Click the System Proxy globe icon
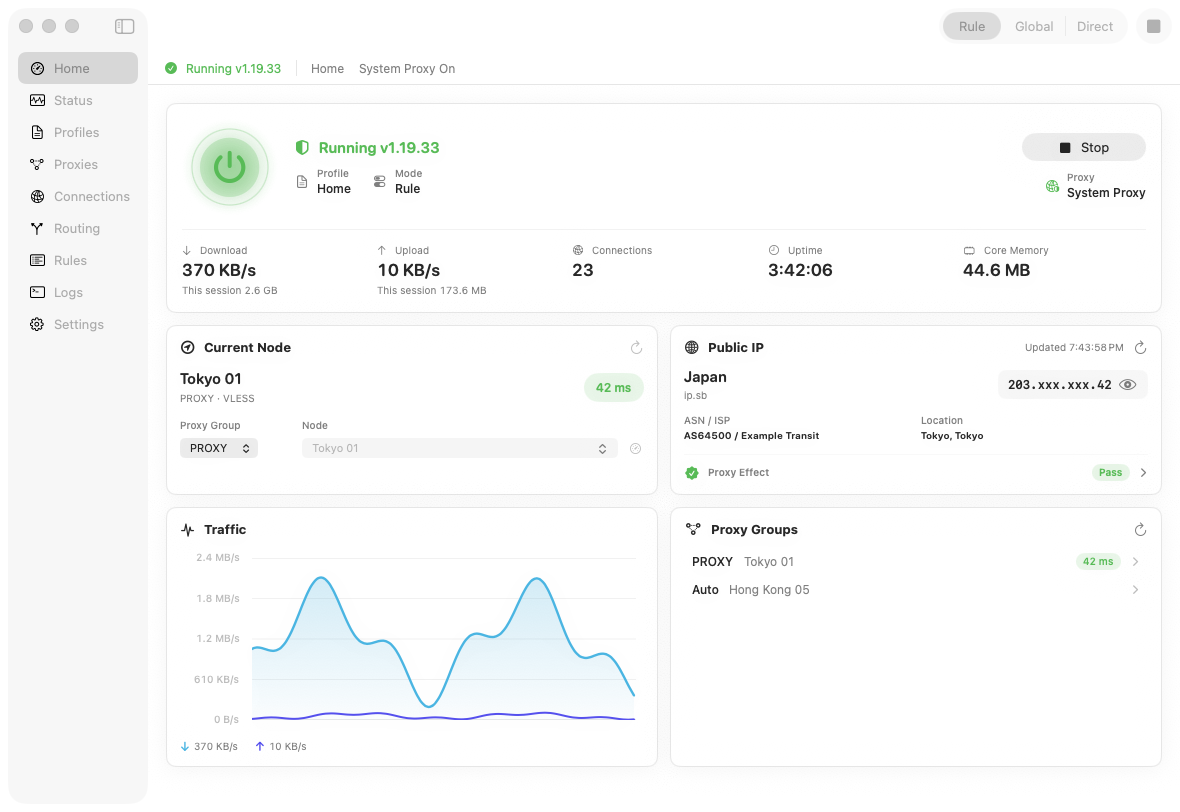The width and height of the screenshot is (1180, 812). 1052,186
